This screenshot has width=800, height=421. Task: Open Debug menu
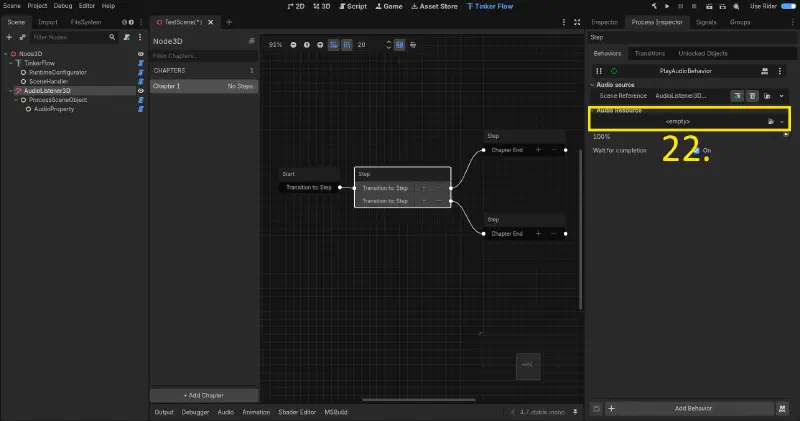pyautogui.click(x=63, y=6)
